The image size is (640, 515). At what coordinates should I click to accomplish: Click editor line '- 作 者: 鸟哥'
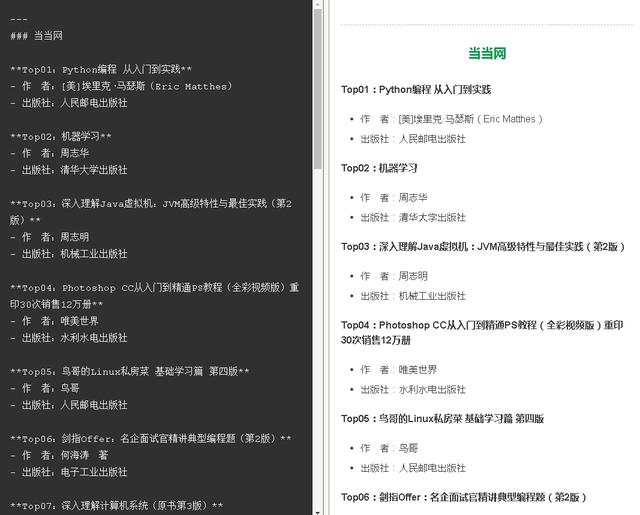click(x=44, y=388)
